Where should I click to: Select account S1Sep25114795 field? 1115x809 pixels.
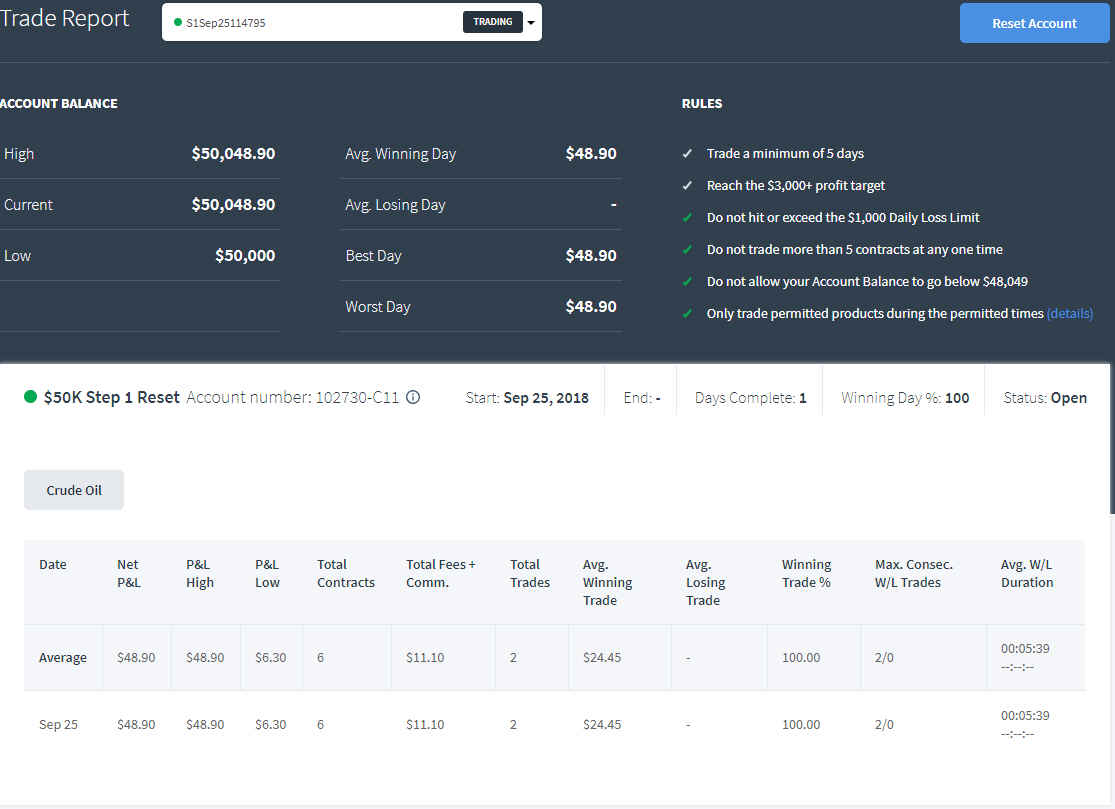[x=351, y=22]
